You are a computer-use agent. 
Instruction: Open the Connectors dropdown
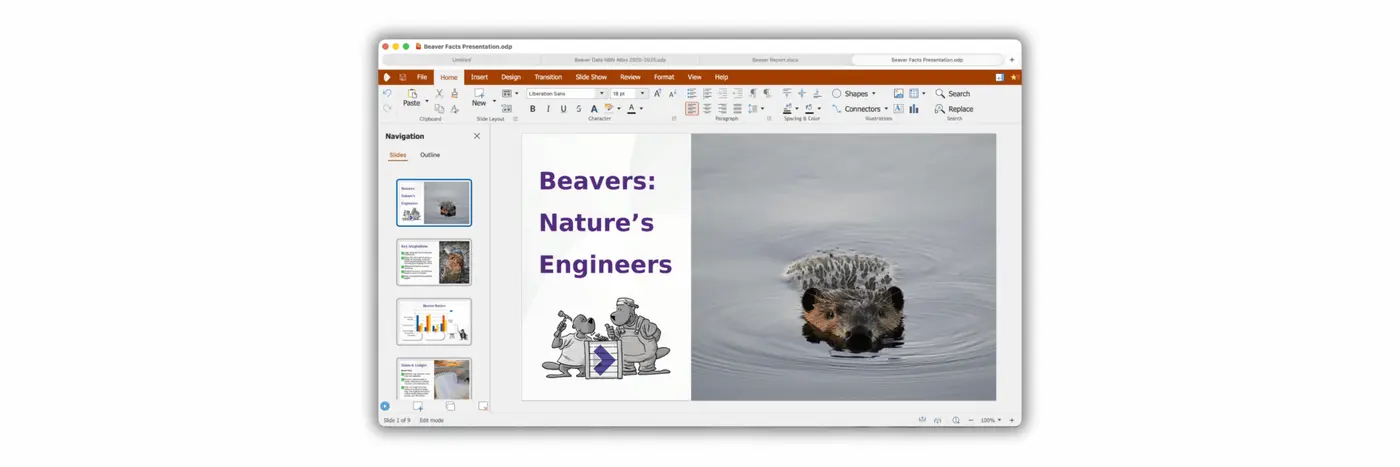[886, 109]
